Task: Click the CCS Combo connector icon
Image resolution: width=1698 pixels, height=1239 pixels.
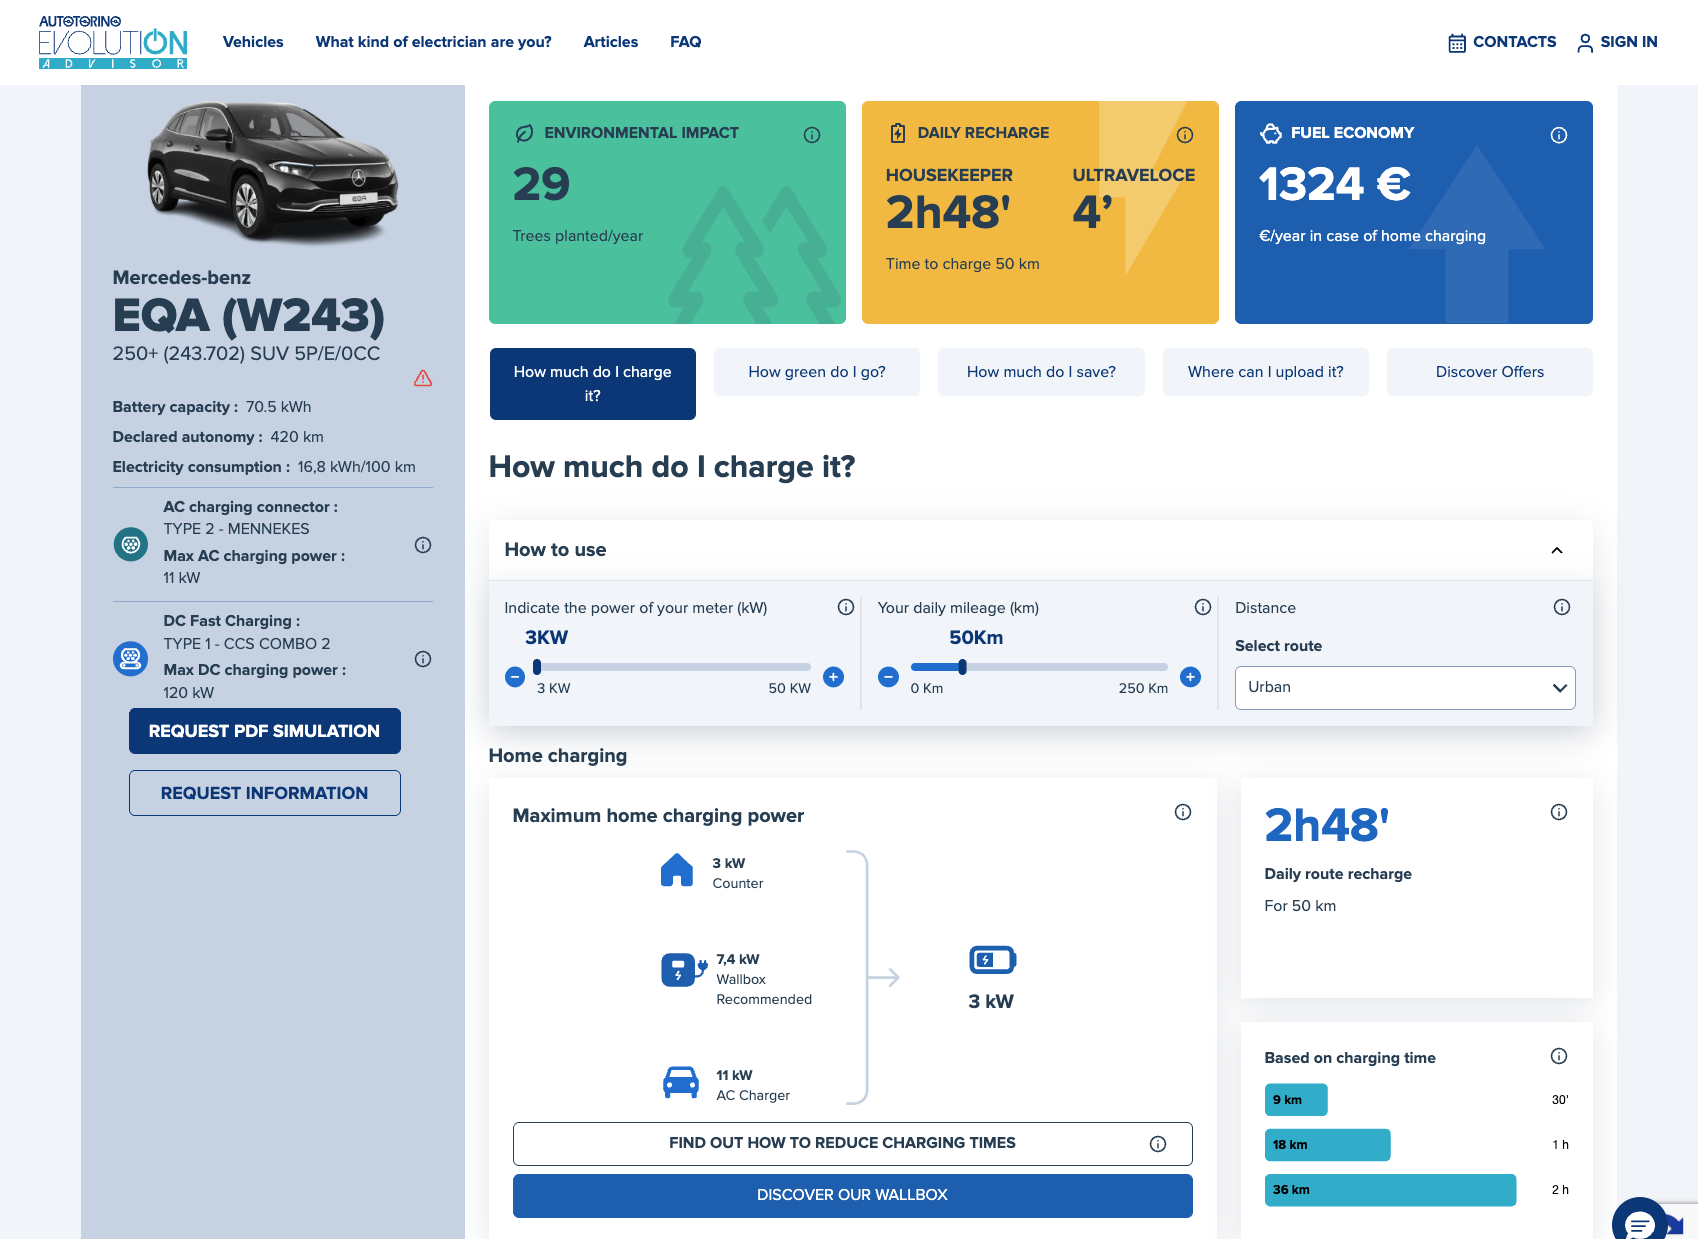Action: click(130, 658)
